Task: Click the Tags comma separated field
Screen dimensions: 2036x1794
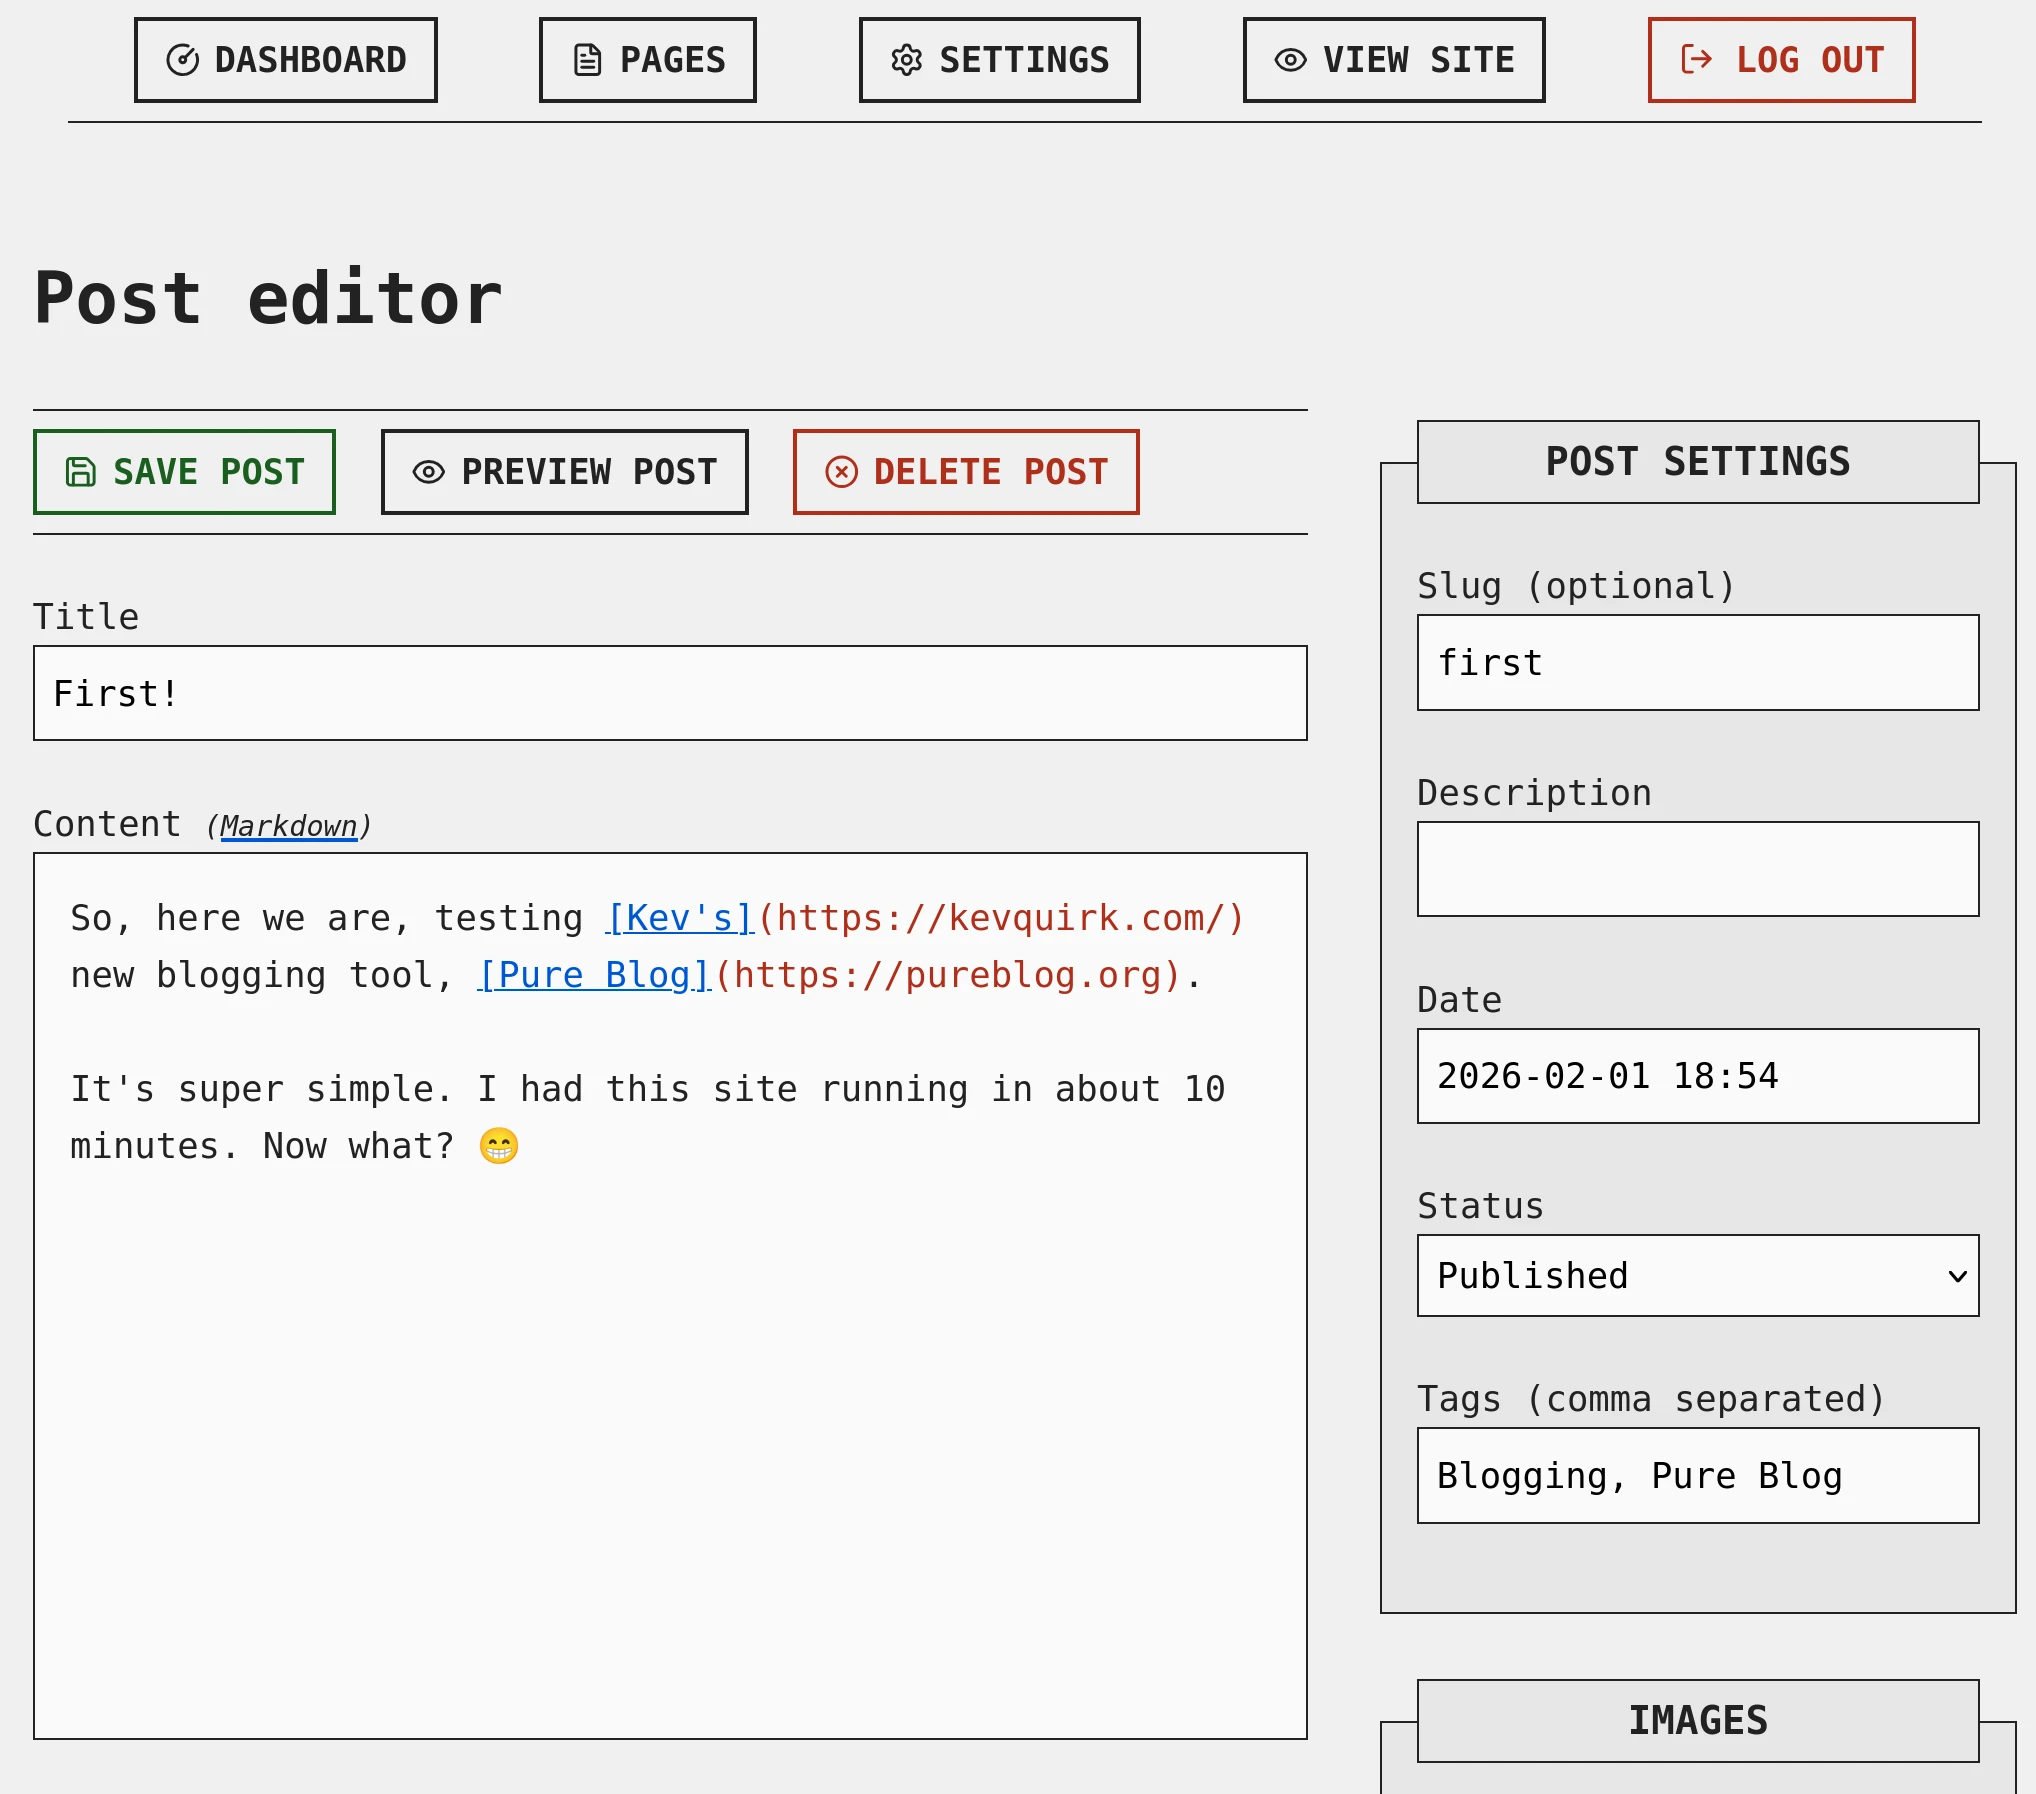Action: pyautogui.click(x=1697, y=1476)
